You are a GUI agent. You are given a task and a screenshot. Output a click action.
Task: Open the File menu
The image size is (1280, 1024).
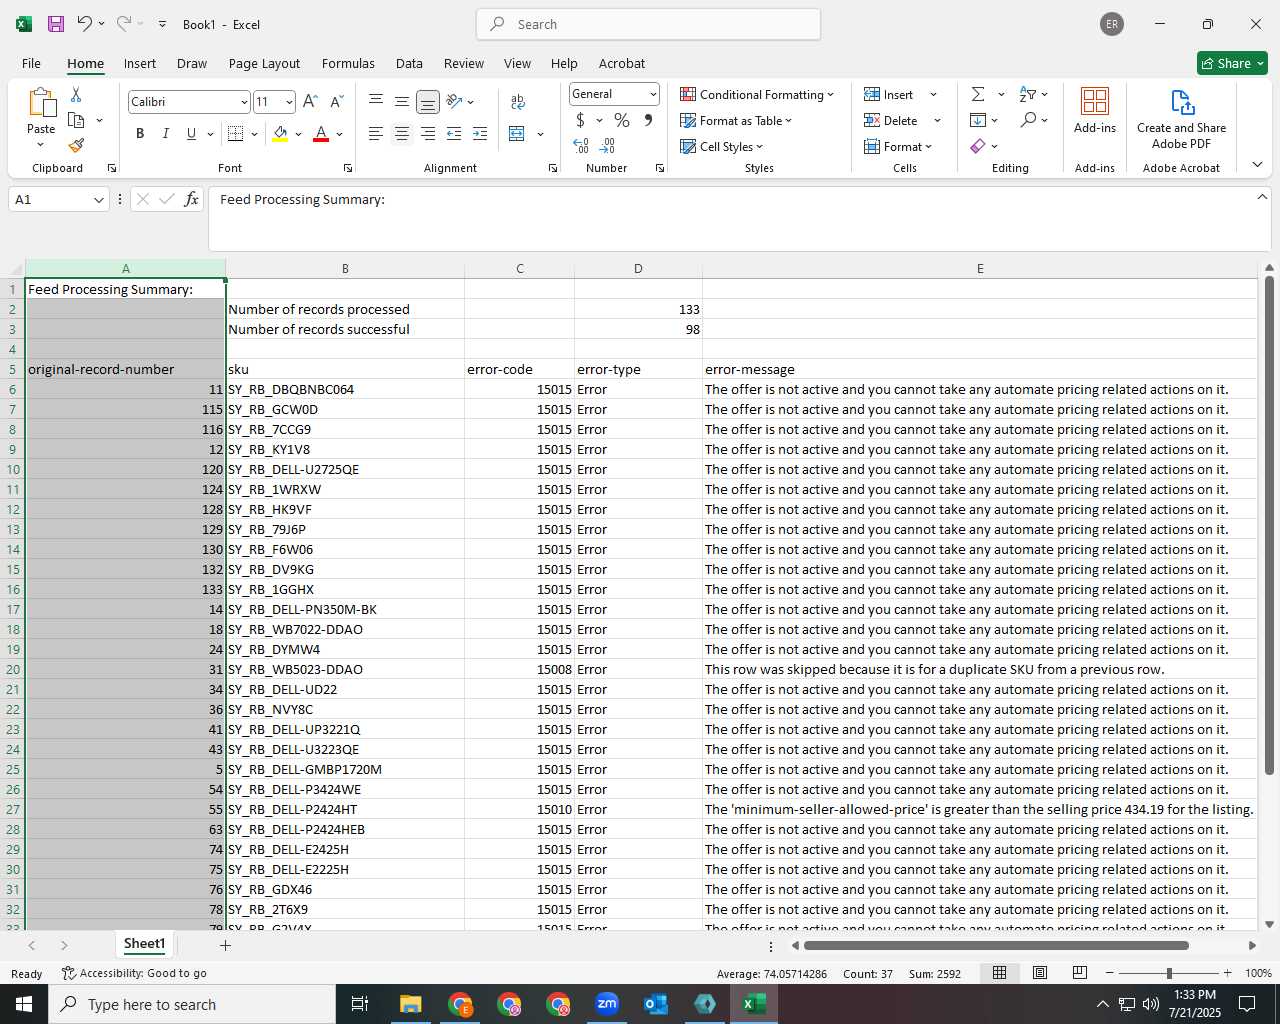(x=32, y=63)
